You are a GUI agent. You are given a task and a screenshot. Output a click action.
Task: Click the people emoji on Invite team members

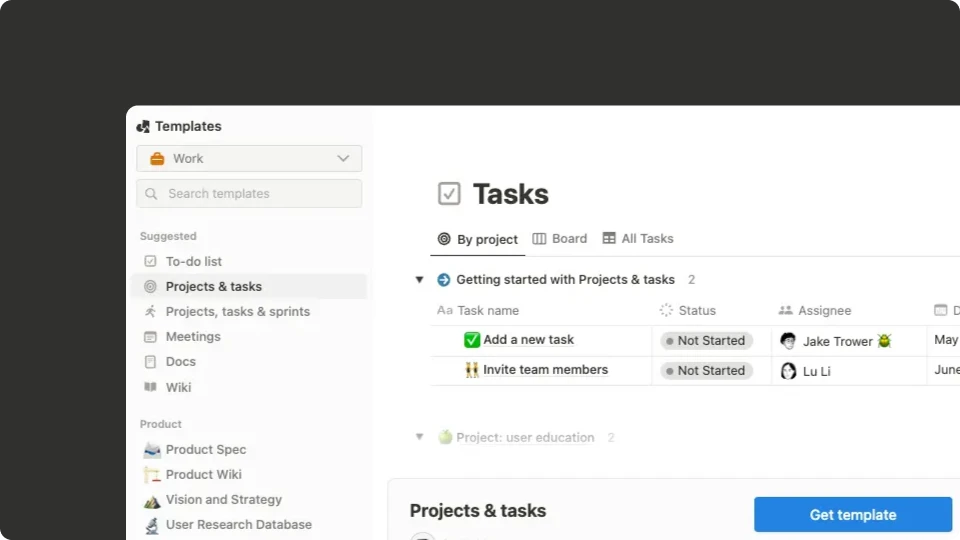pos(472,370)
